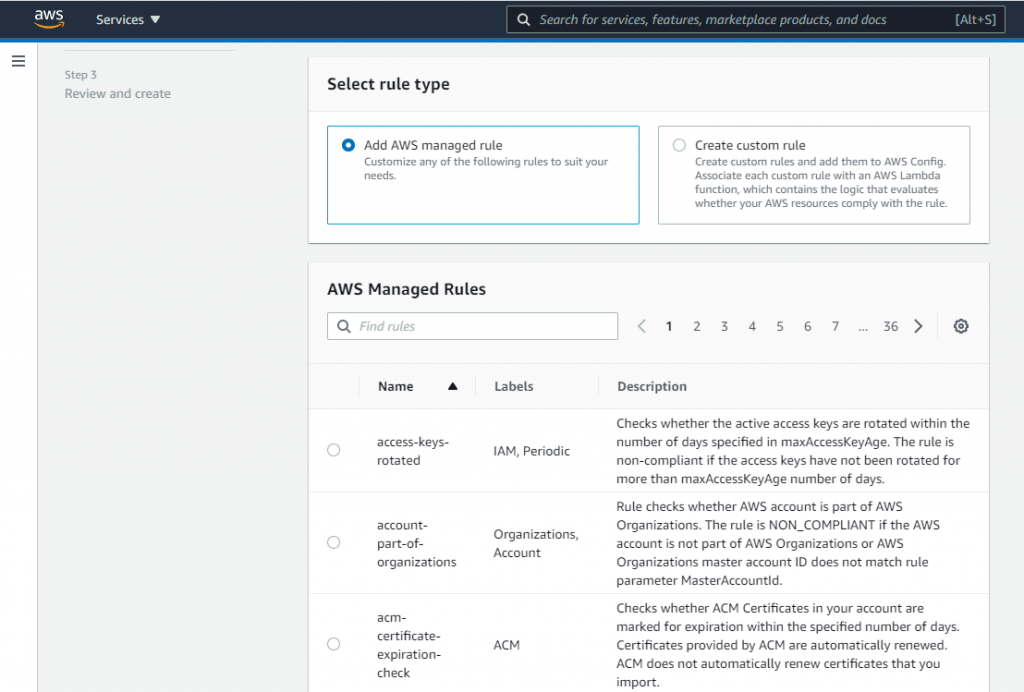
Task: Open the Services dropdown menu
Action: pyautogui.click(x=127, y=19)
